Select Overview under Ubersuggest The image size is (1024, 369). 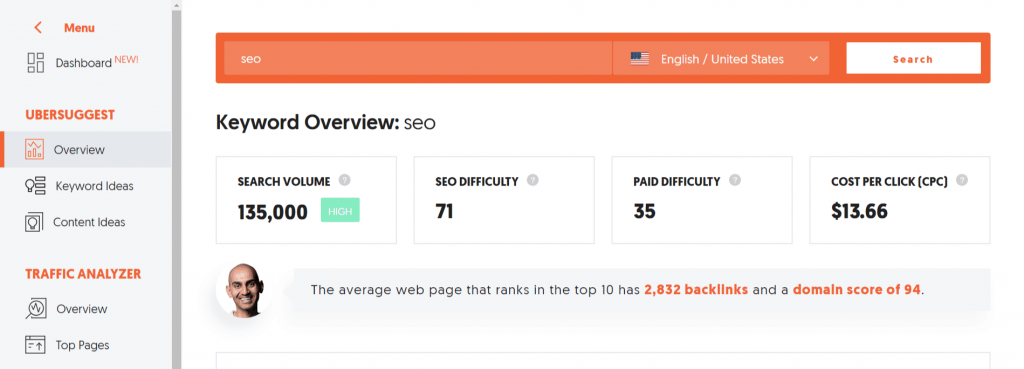[x=86, y=150]
